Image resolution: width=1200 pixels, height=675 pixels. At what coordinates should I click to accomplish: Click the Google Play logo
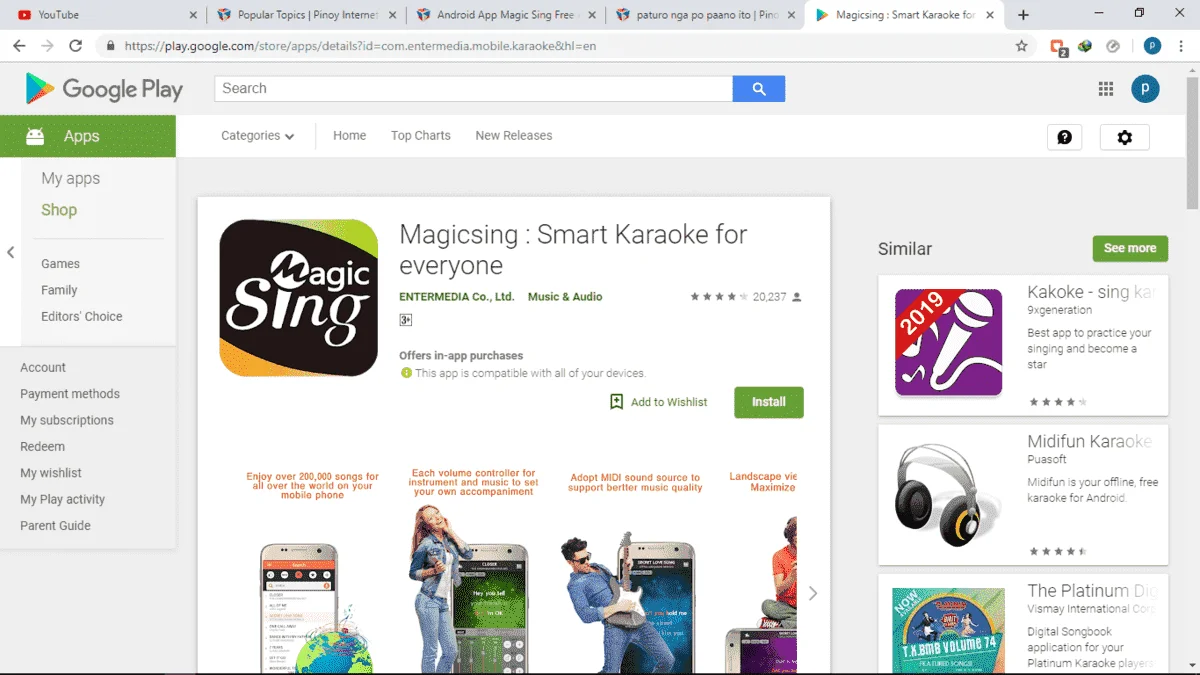tap(104, 89)
